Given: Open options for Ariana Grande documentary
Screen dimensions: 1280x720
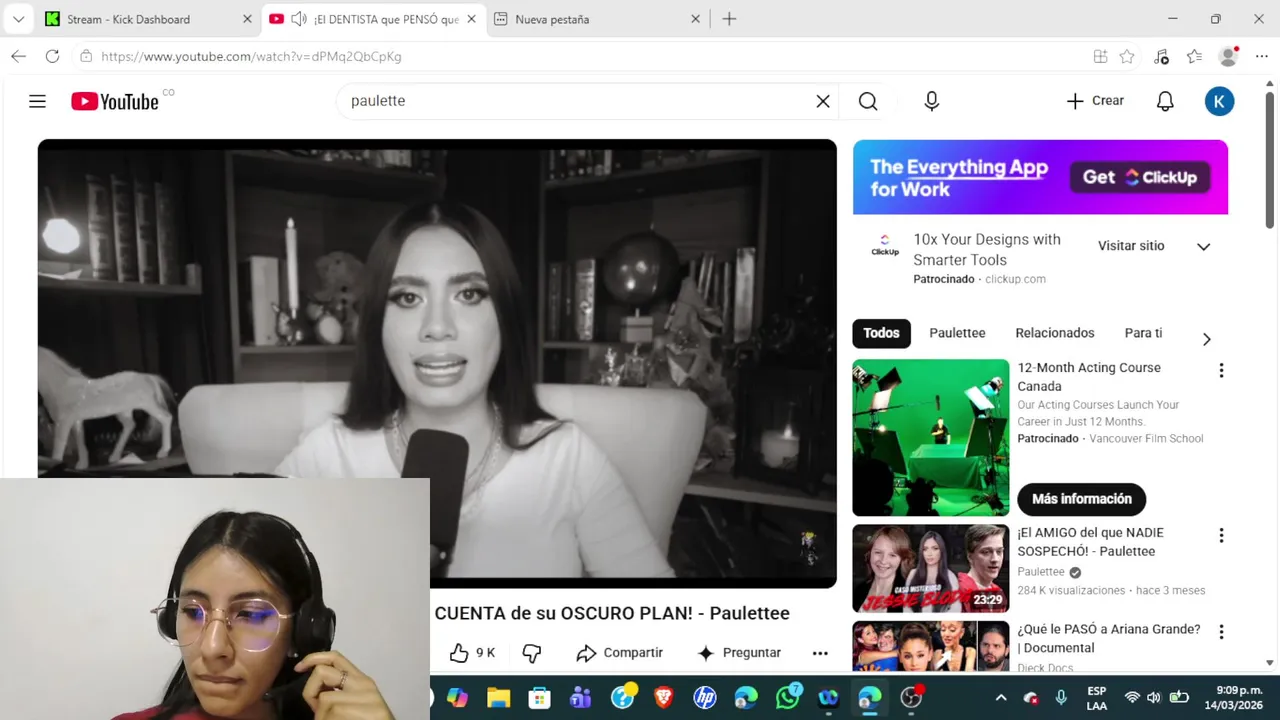Looking at the screenshot, I should 1221,632.
